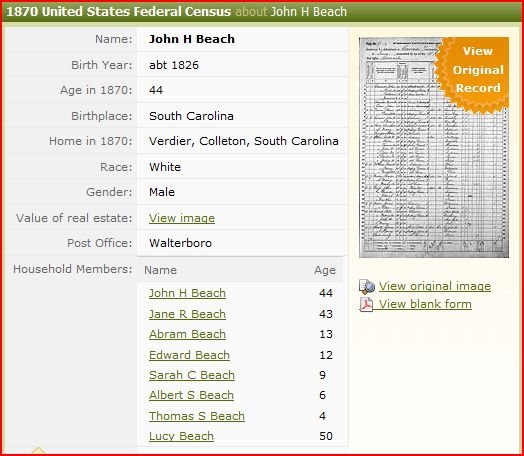Screen dimensions: 524x456
Task: Open the census record page thumbnail
Action: [434, 147]
